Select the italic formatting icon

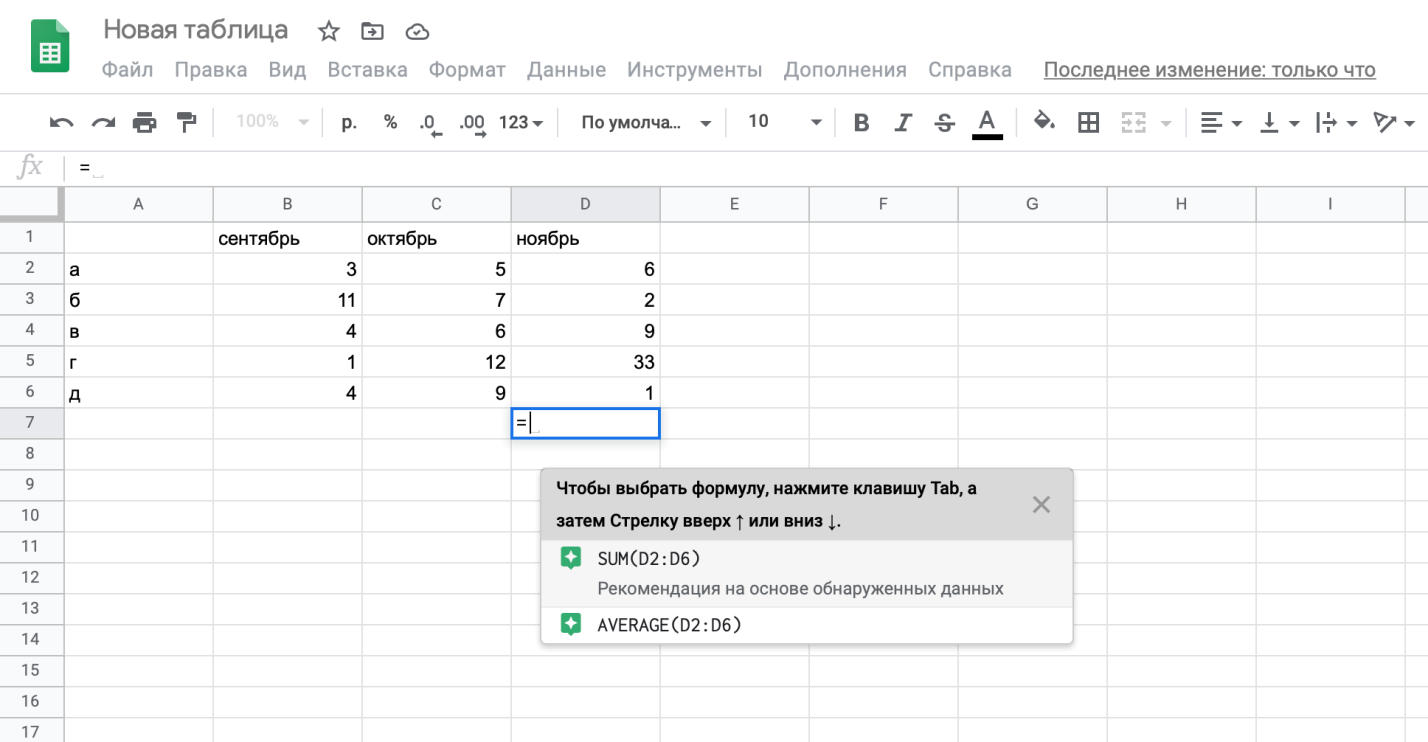tap(902, 122)
